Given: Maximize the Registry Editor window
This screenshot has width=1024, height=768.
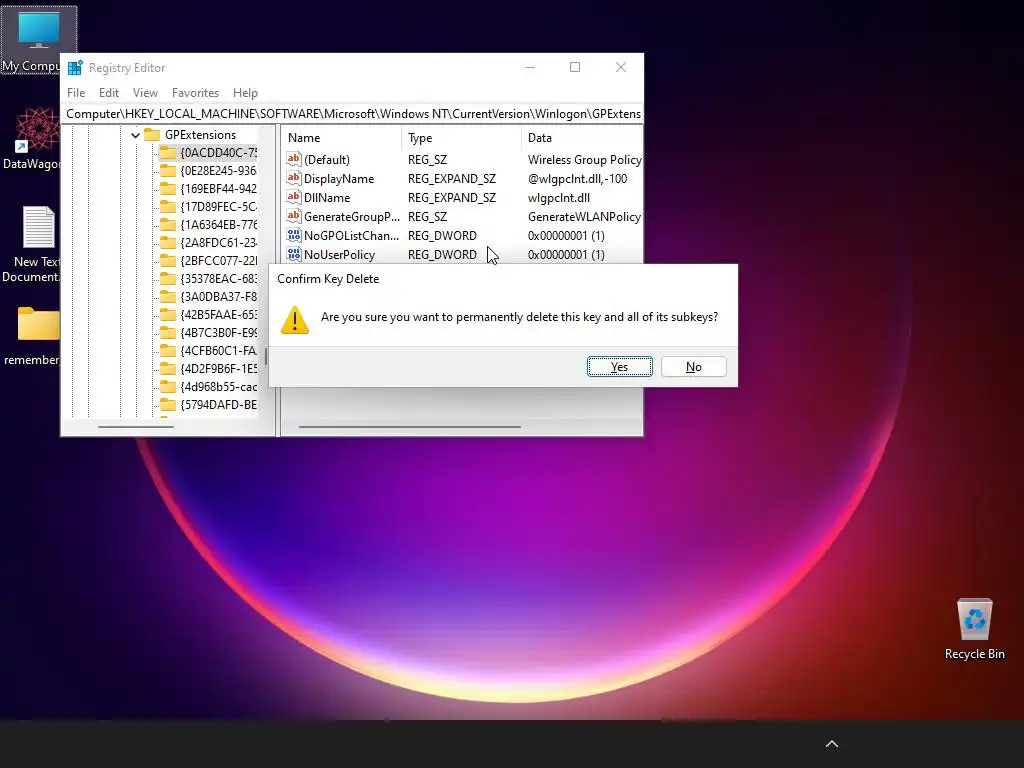Looking at the screenshot, I should pyautogui.click(x=575, y=67).
